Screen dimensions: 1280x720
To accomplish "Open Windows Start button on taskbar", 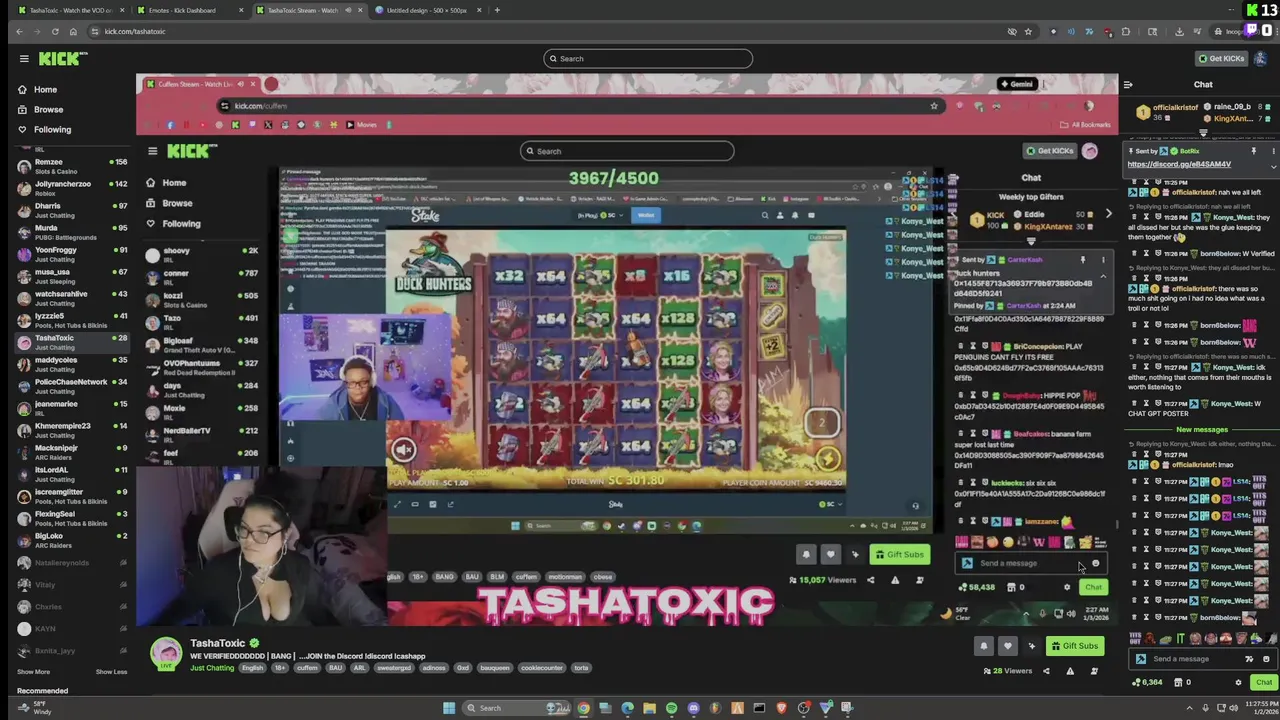I will (450, 708).
